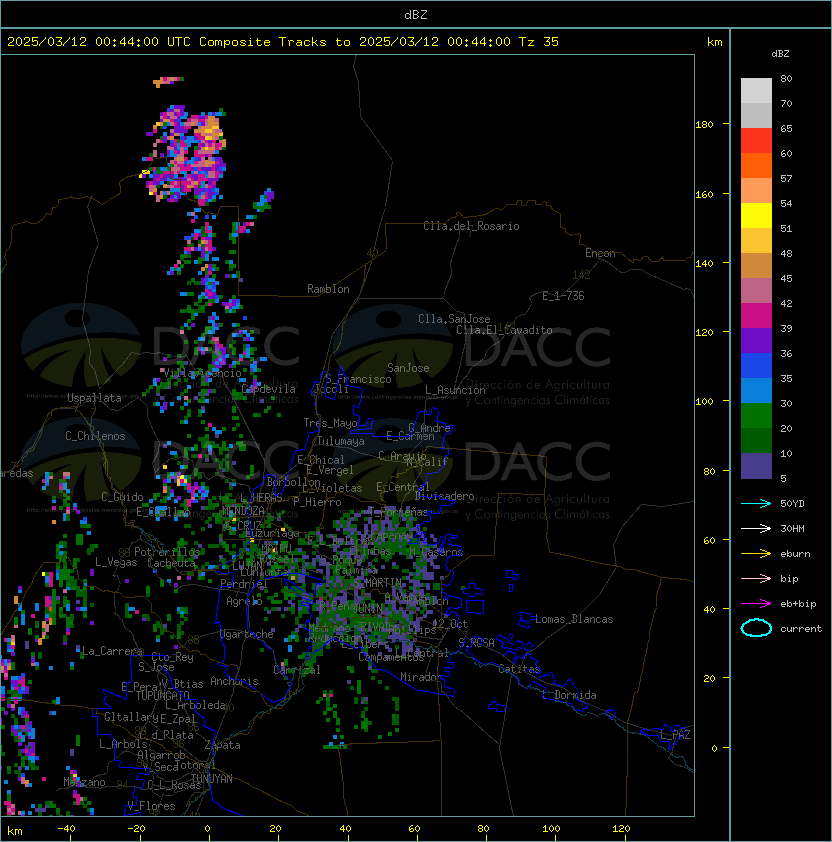Click the 'Mirador' place label
Viewport: 832px width, 842px height.
[x=421, y=677]
